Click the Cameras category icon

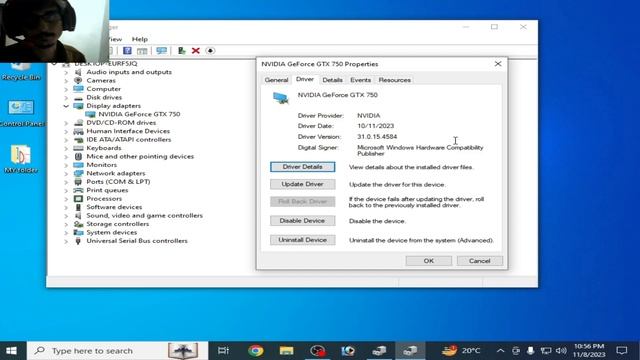(78, 81)
